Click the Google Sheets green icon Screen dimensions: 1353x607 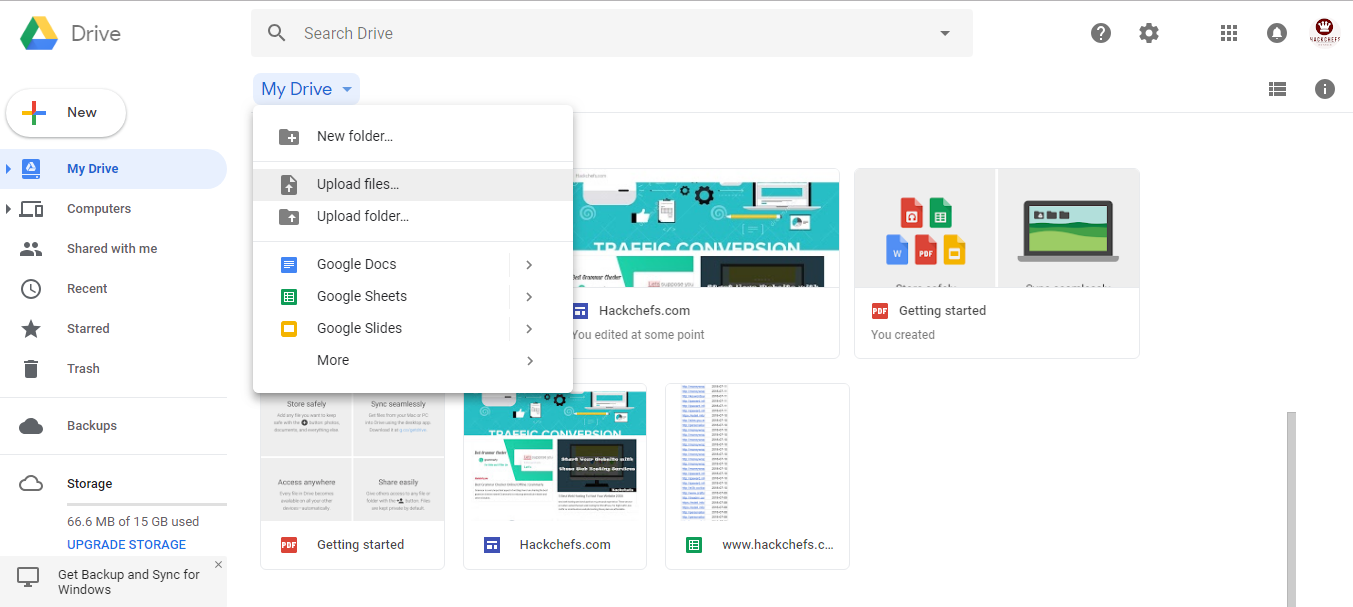289,296
